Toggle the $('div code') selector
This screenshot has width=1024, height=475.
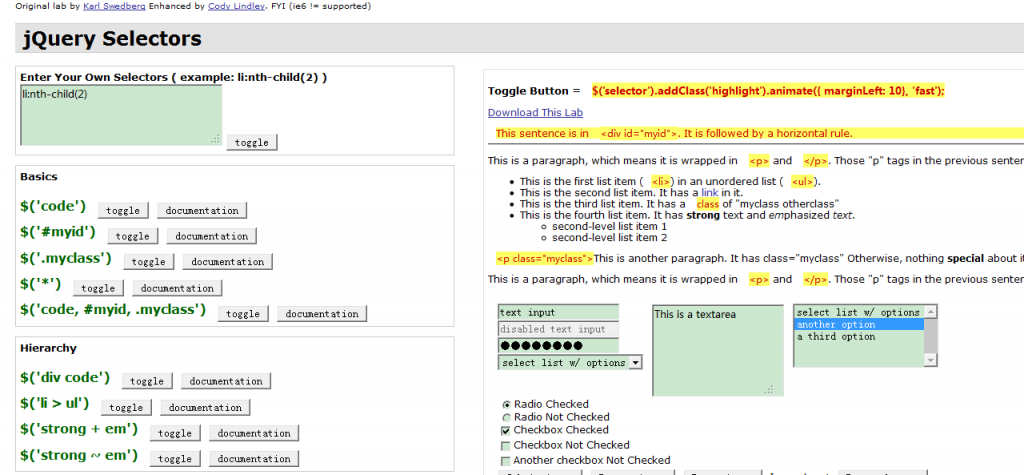click(x=148, y=381)
